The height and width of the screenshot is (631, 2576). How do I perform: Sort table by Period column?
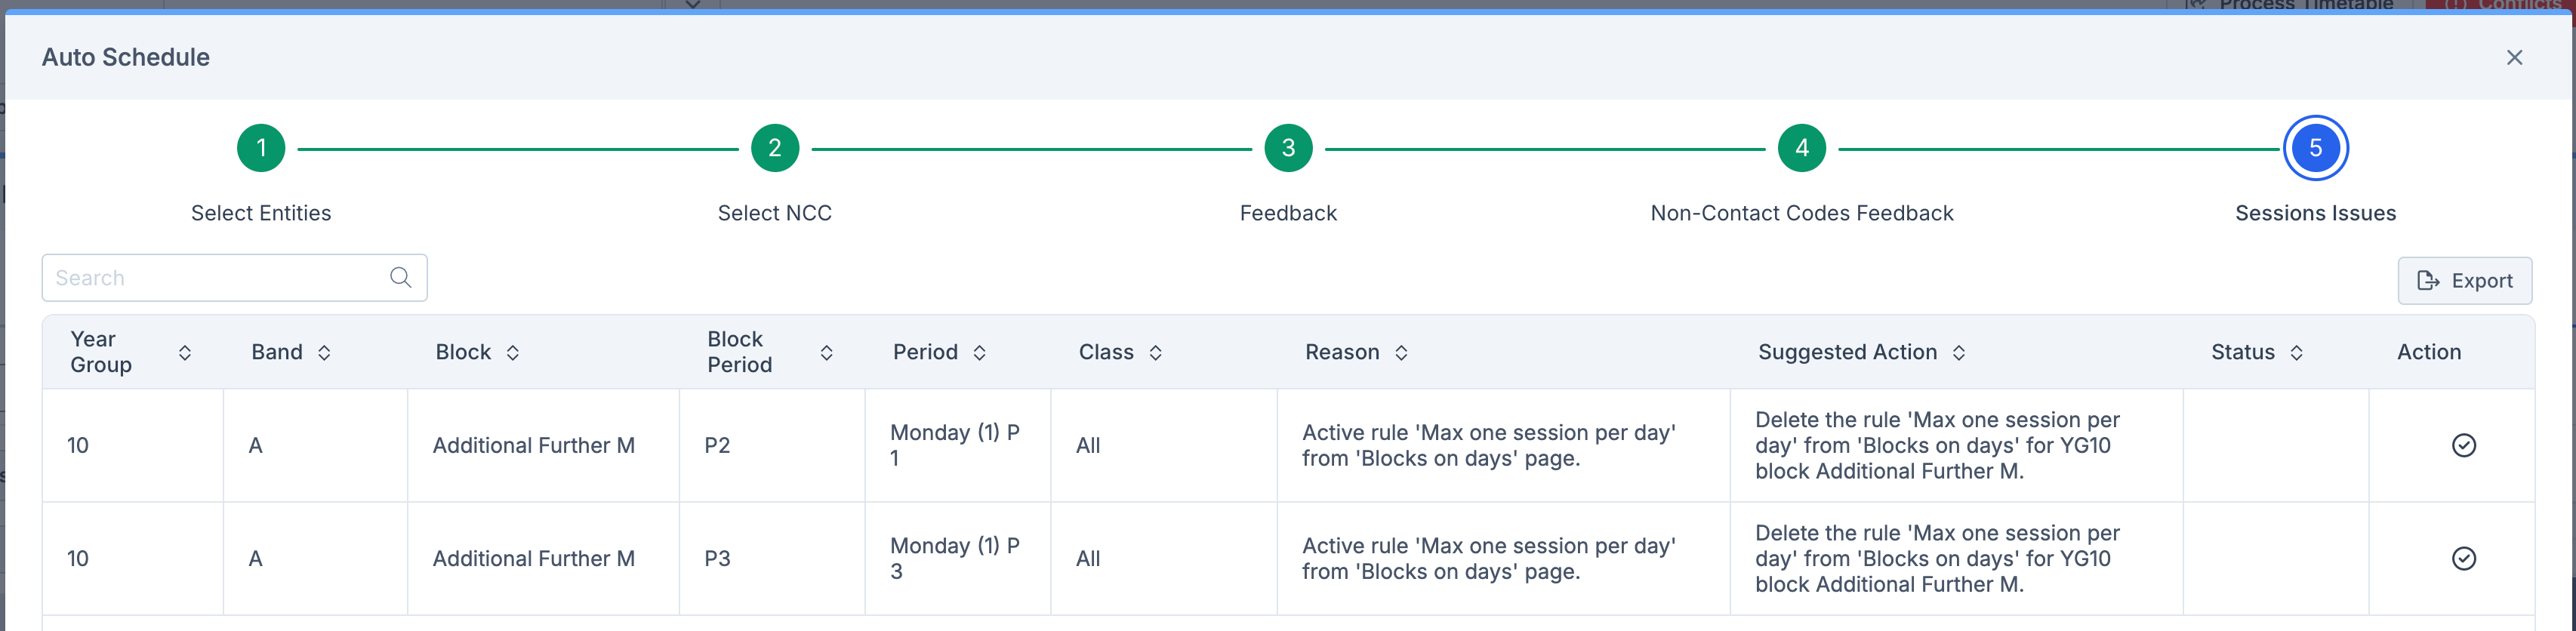tap(980, 353)
